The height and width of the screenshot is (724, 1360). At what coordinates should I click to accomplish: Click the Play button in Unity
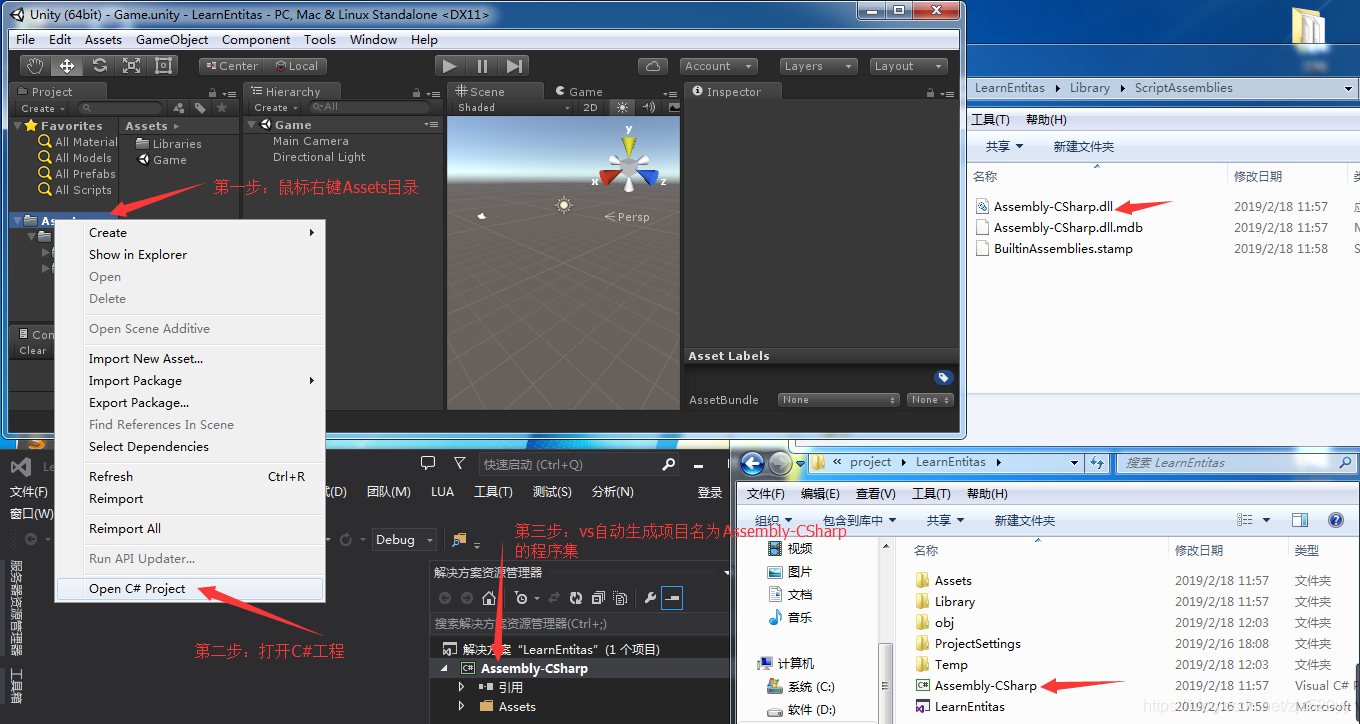tap(450, 66)
